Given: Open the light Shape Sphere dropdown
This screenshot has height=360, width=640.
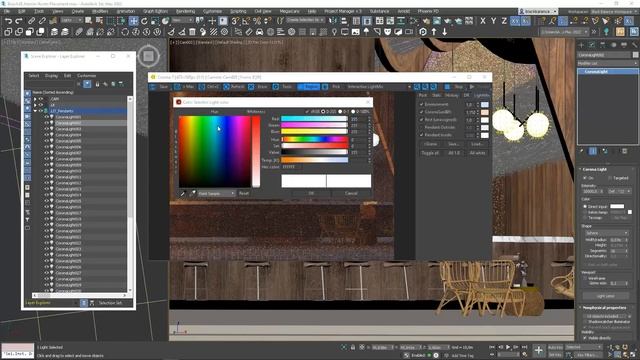Looking at the screenshot, I should point(606,233).
